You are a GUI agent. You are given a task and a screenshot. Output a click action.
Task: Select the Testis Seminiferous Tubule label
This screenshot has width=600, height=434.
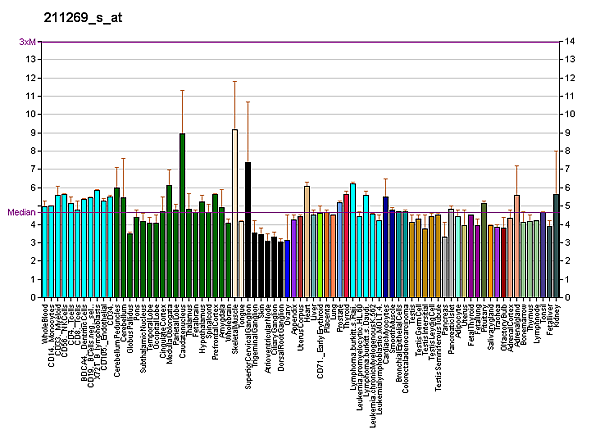pos(438,345)
